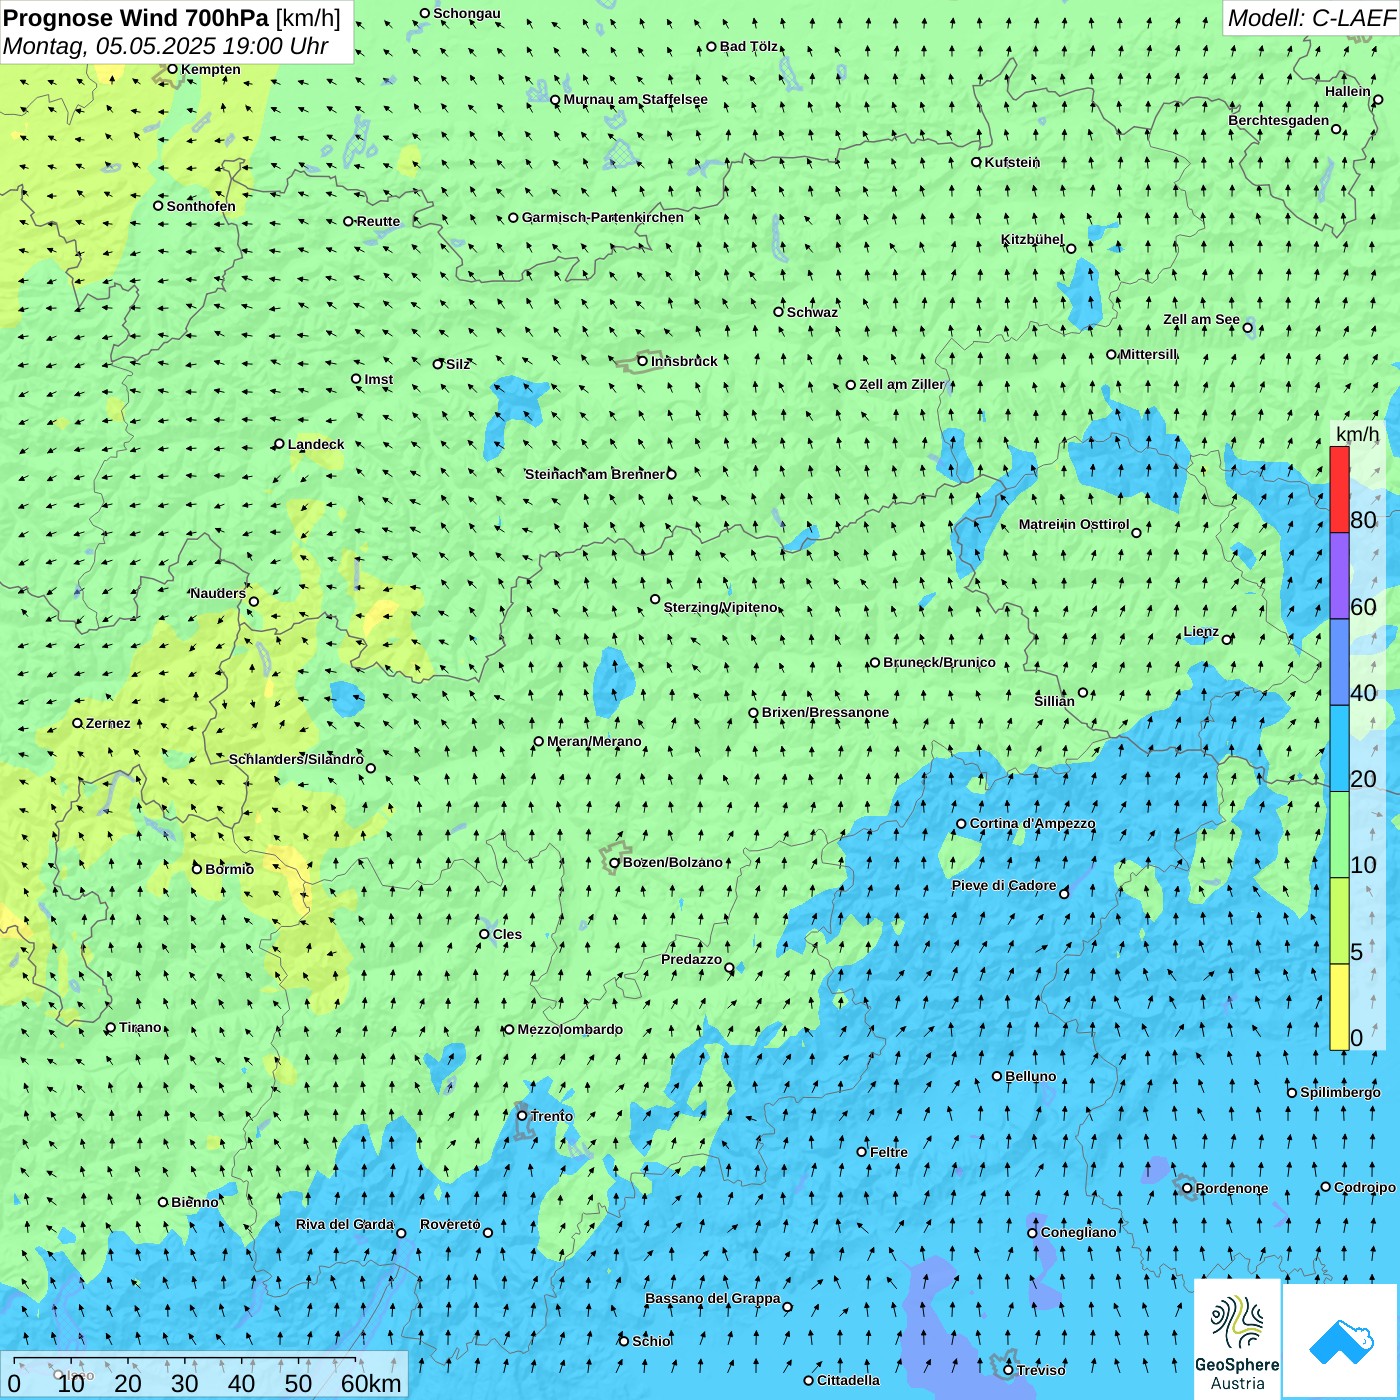Click the Landeck location marker

[279, 444]
